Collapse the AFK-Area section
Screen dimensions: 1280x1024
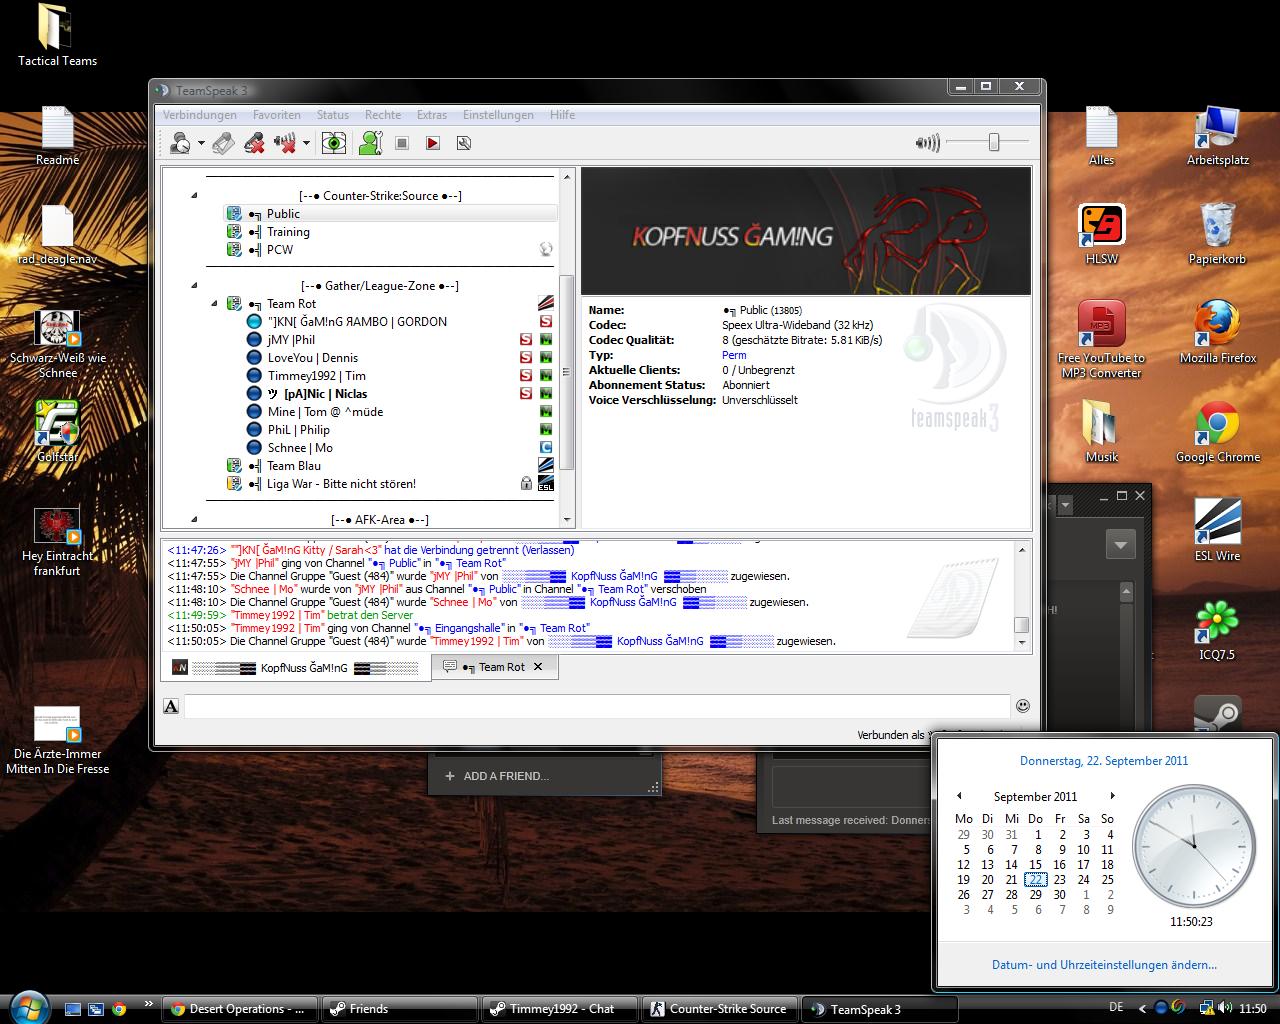click(194, 520)
